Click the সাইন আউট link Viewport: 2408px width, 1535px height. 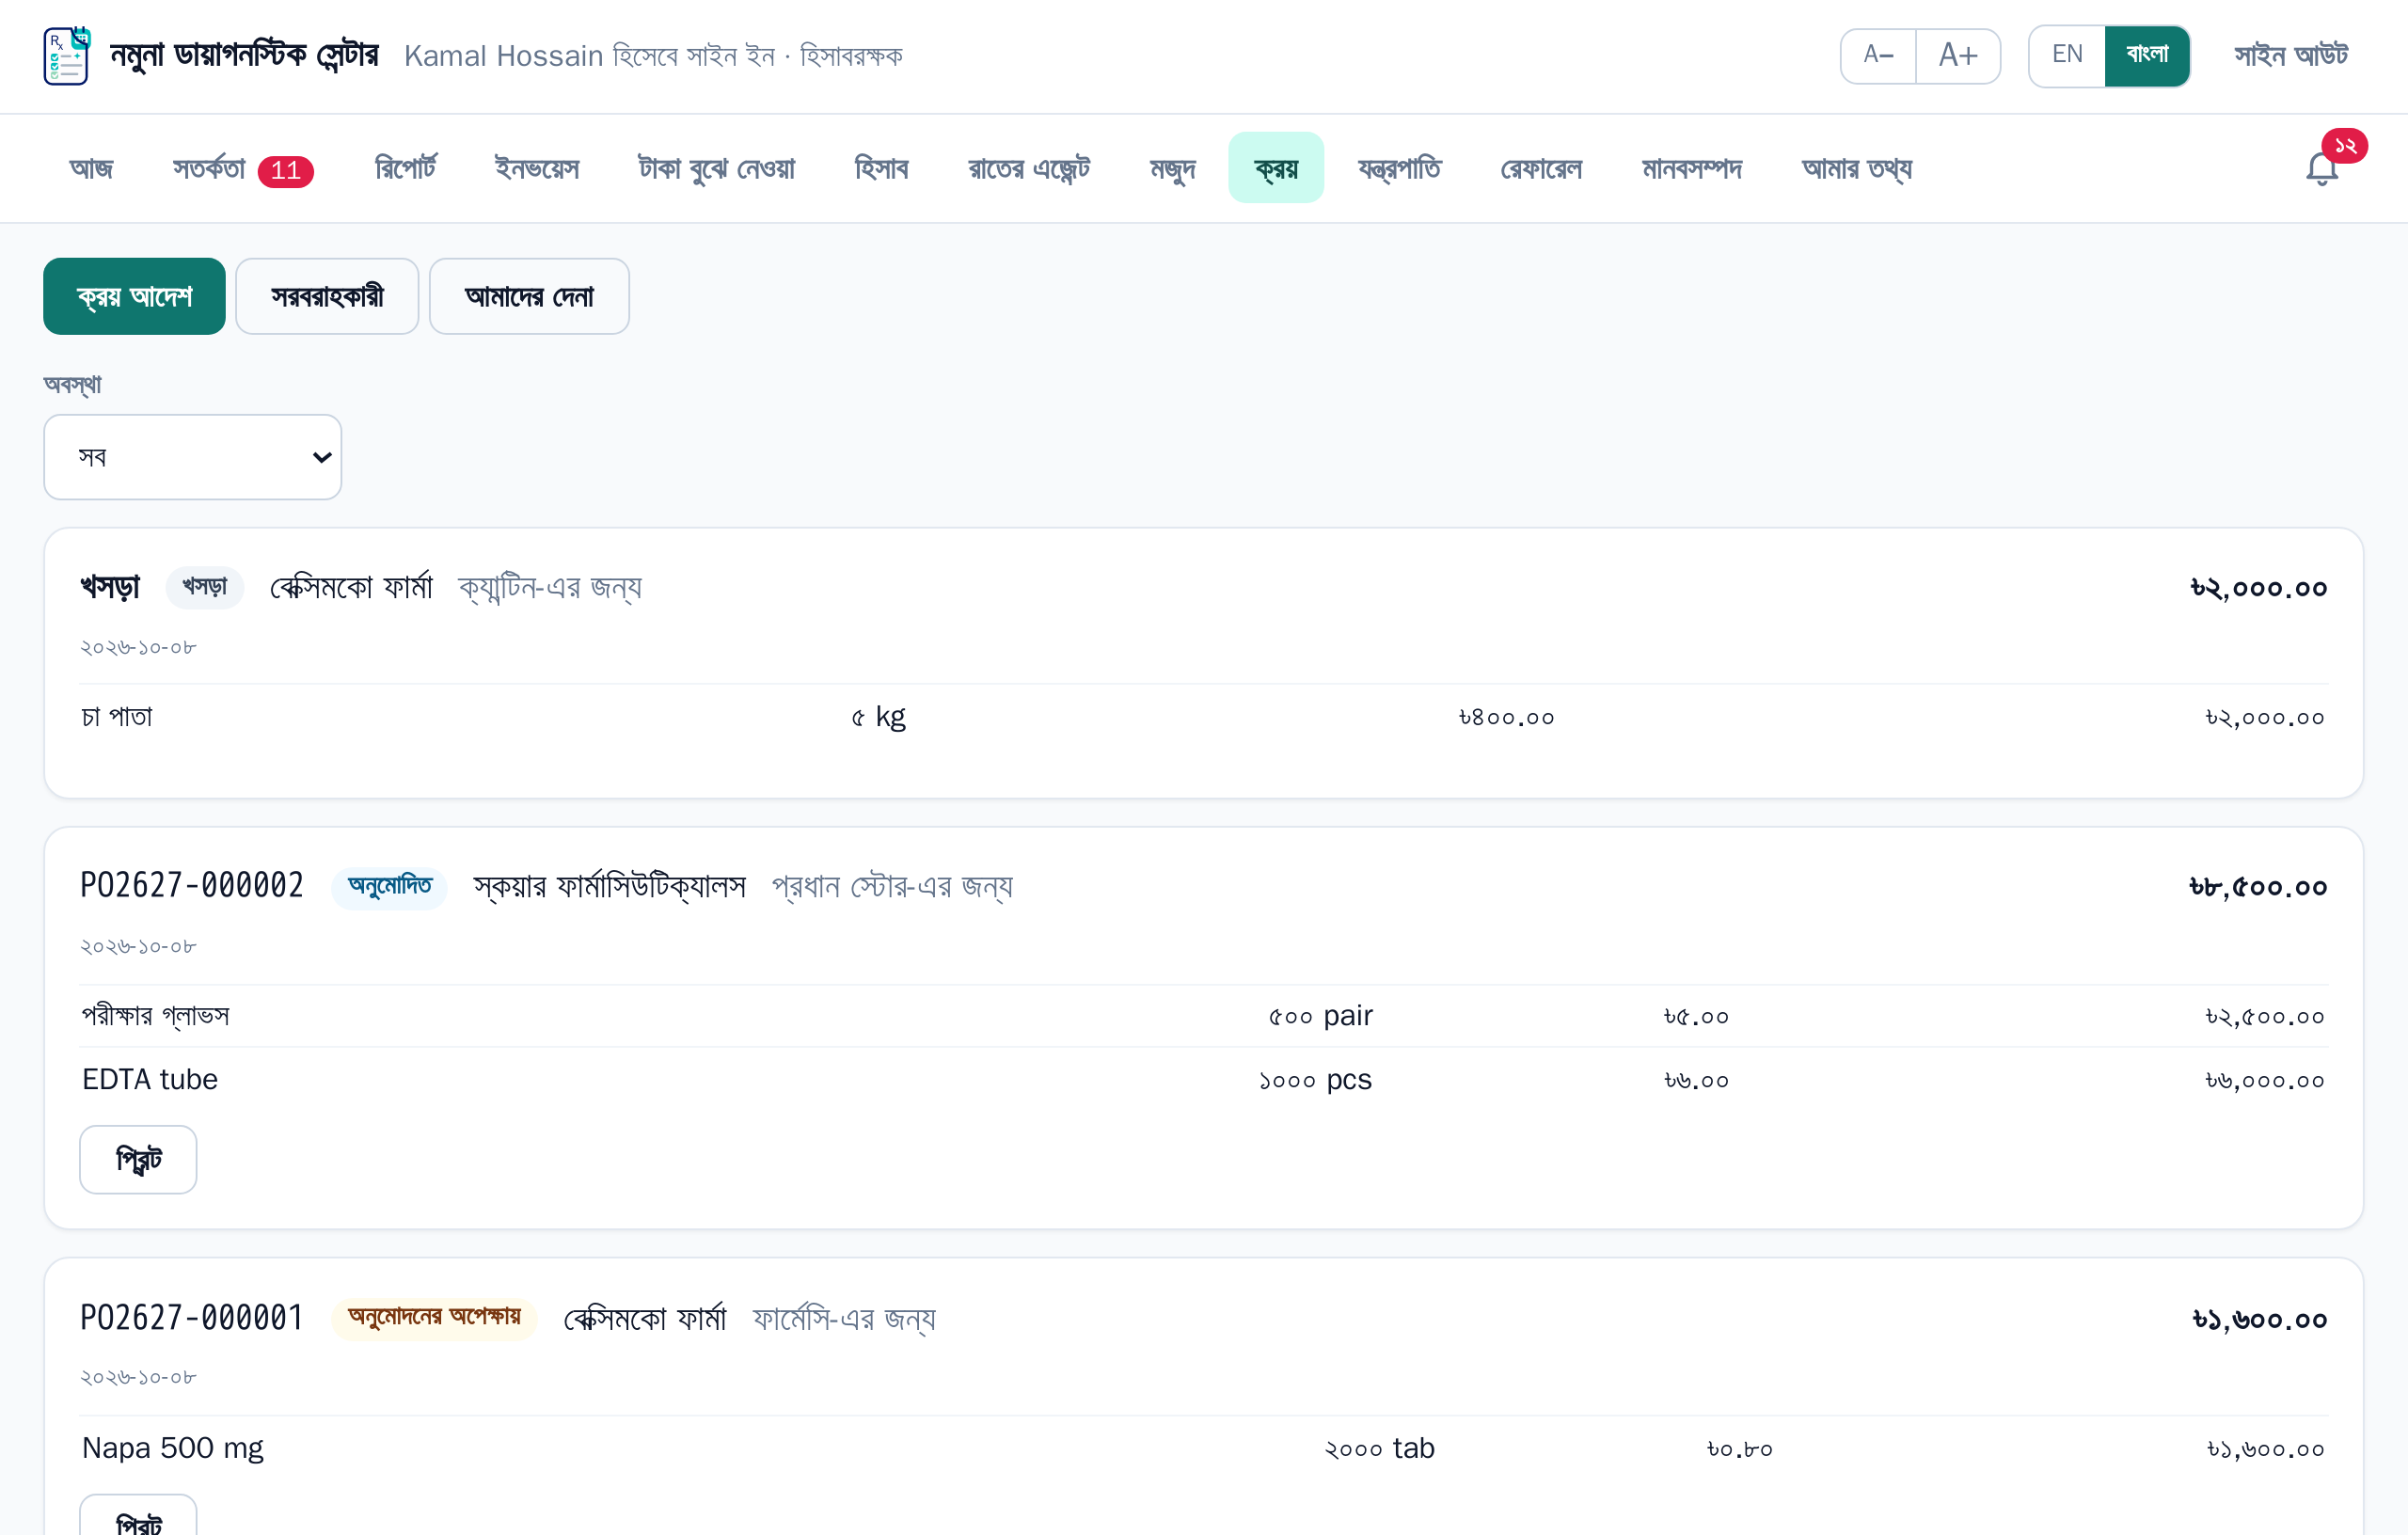pos(2291,56)
